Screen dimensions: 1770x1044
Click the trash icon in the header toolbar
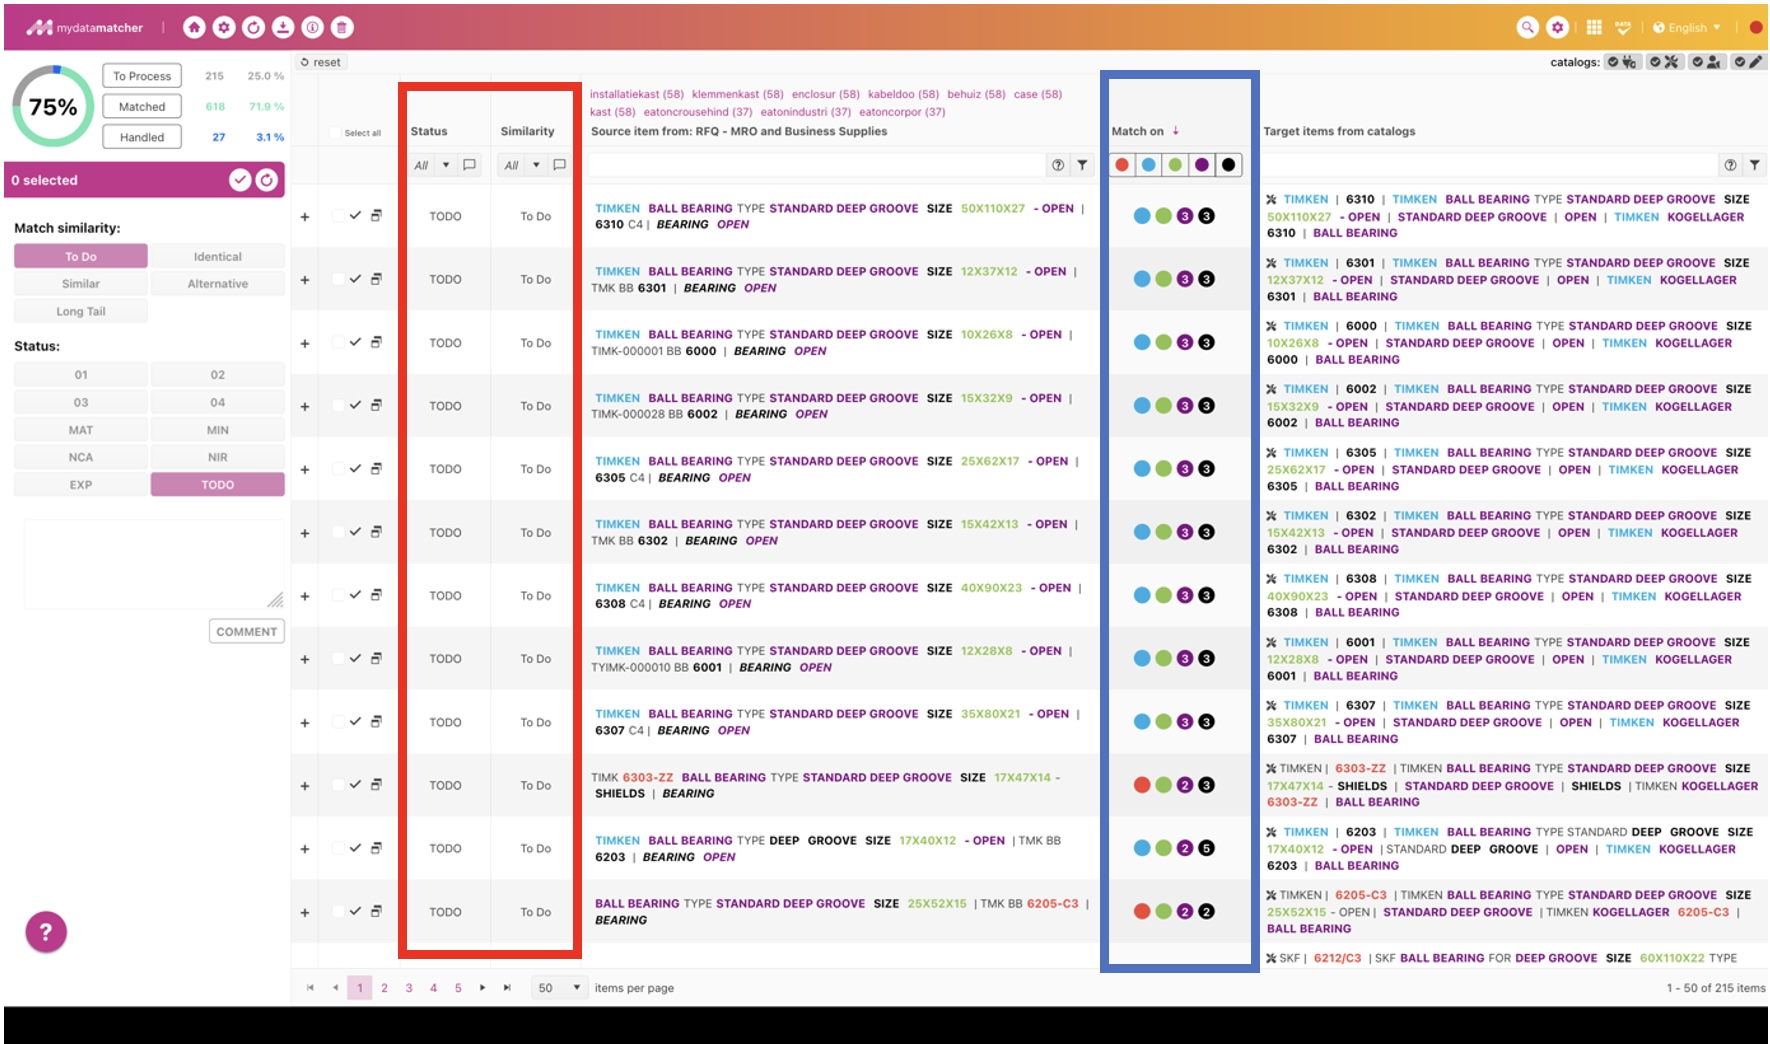(x=342, y=28)
